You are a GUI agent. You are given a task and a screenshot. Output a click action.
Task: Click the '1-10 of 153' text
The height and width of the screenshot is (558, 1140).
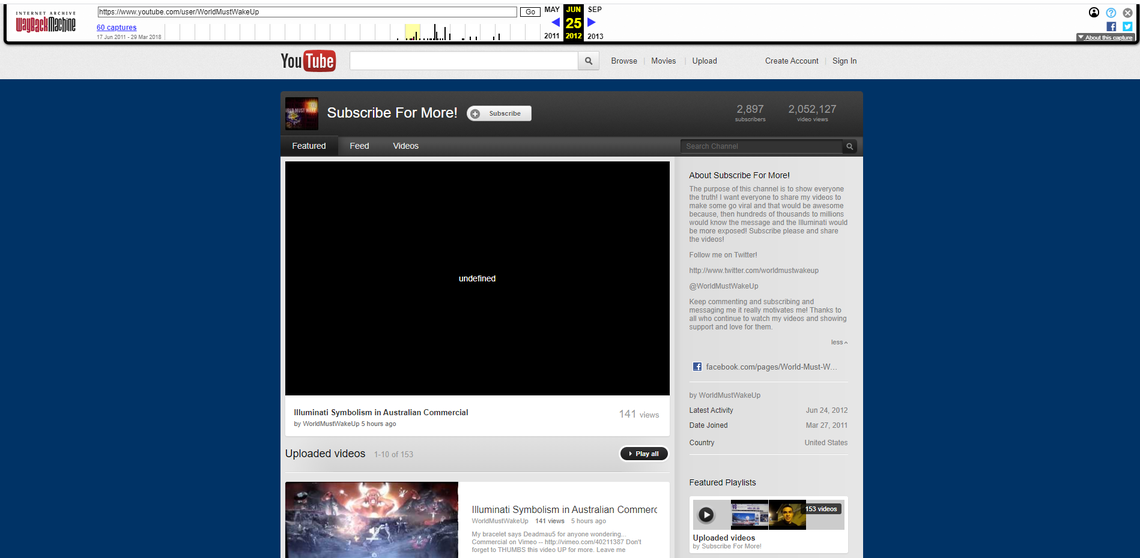[393, 455]
